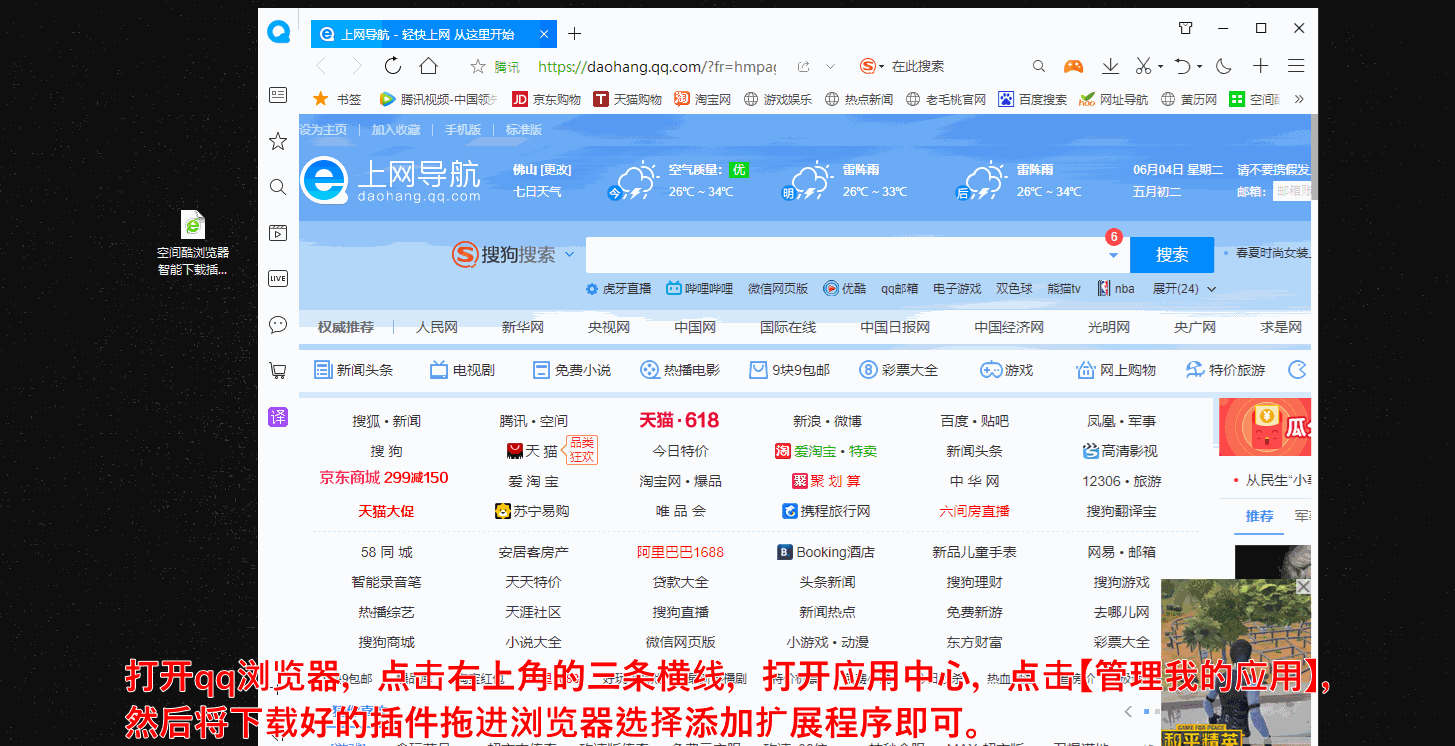
Task: Open 淘宝网 bookmark
Action: coord(702,99)
